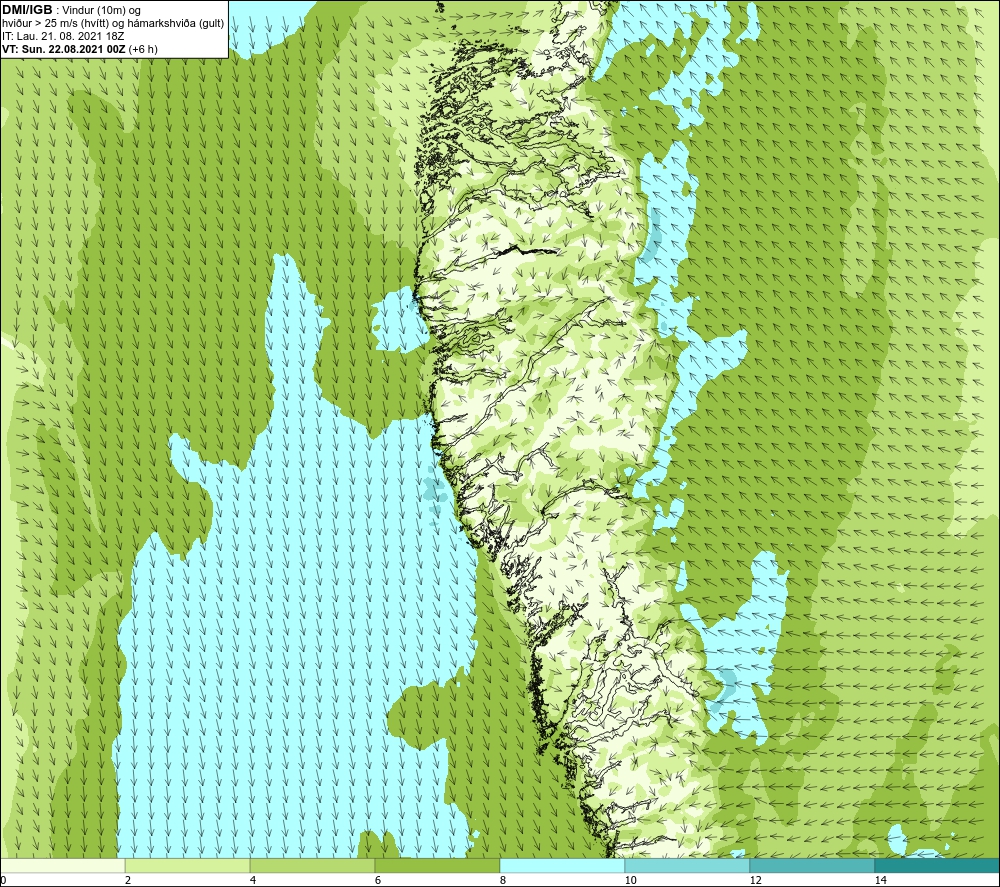
Task: Click the above 14 m/s dark teal swatch
Action: coord(938,865)
